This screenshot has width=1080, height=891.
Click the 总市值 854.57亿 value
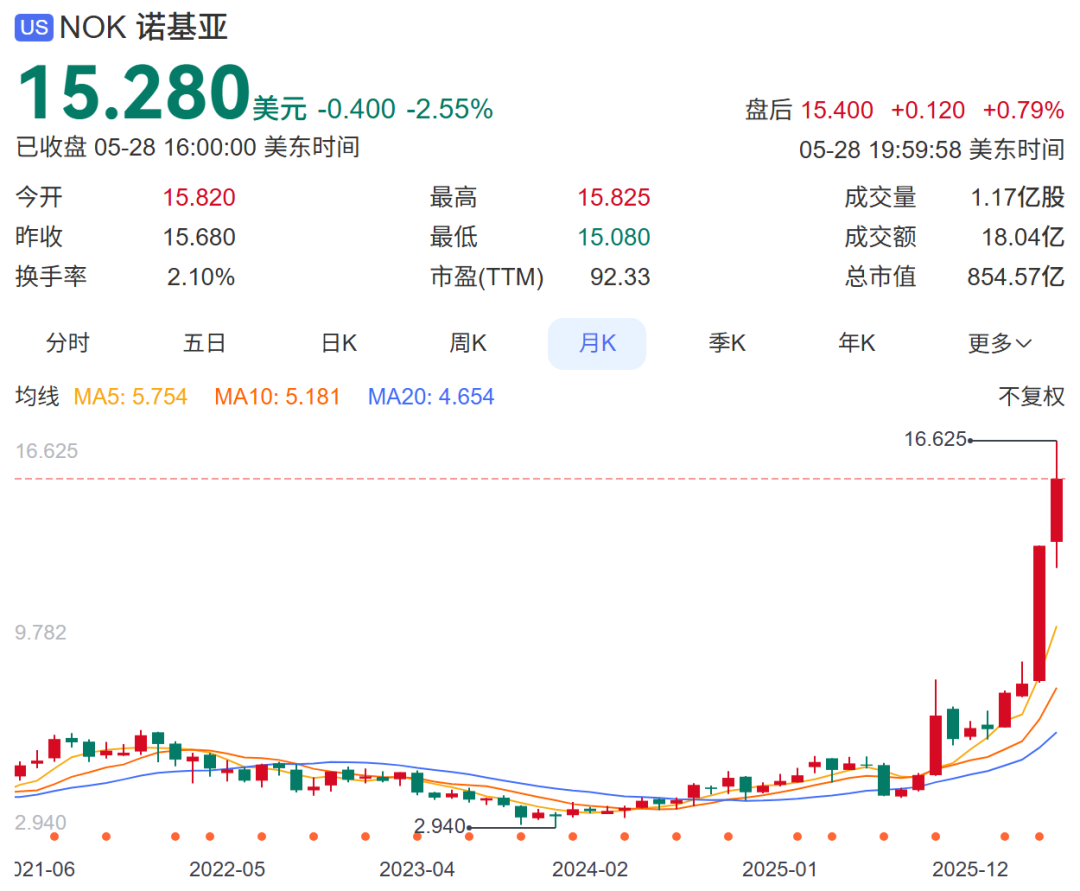1016,277
